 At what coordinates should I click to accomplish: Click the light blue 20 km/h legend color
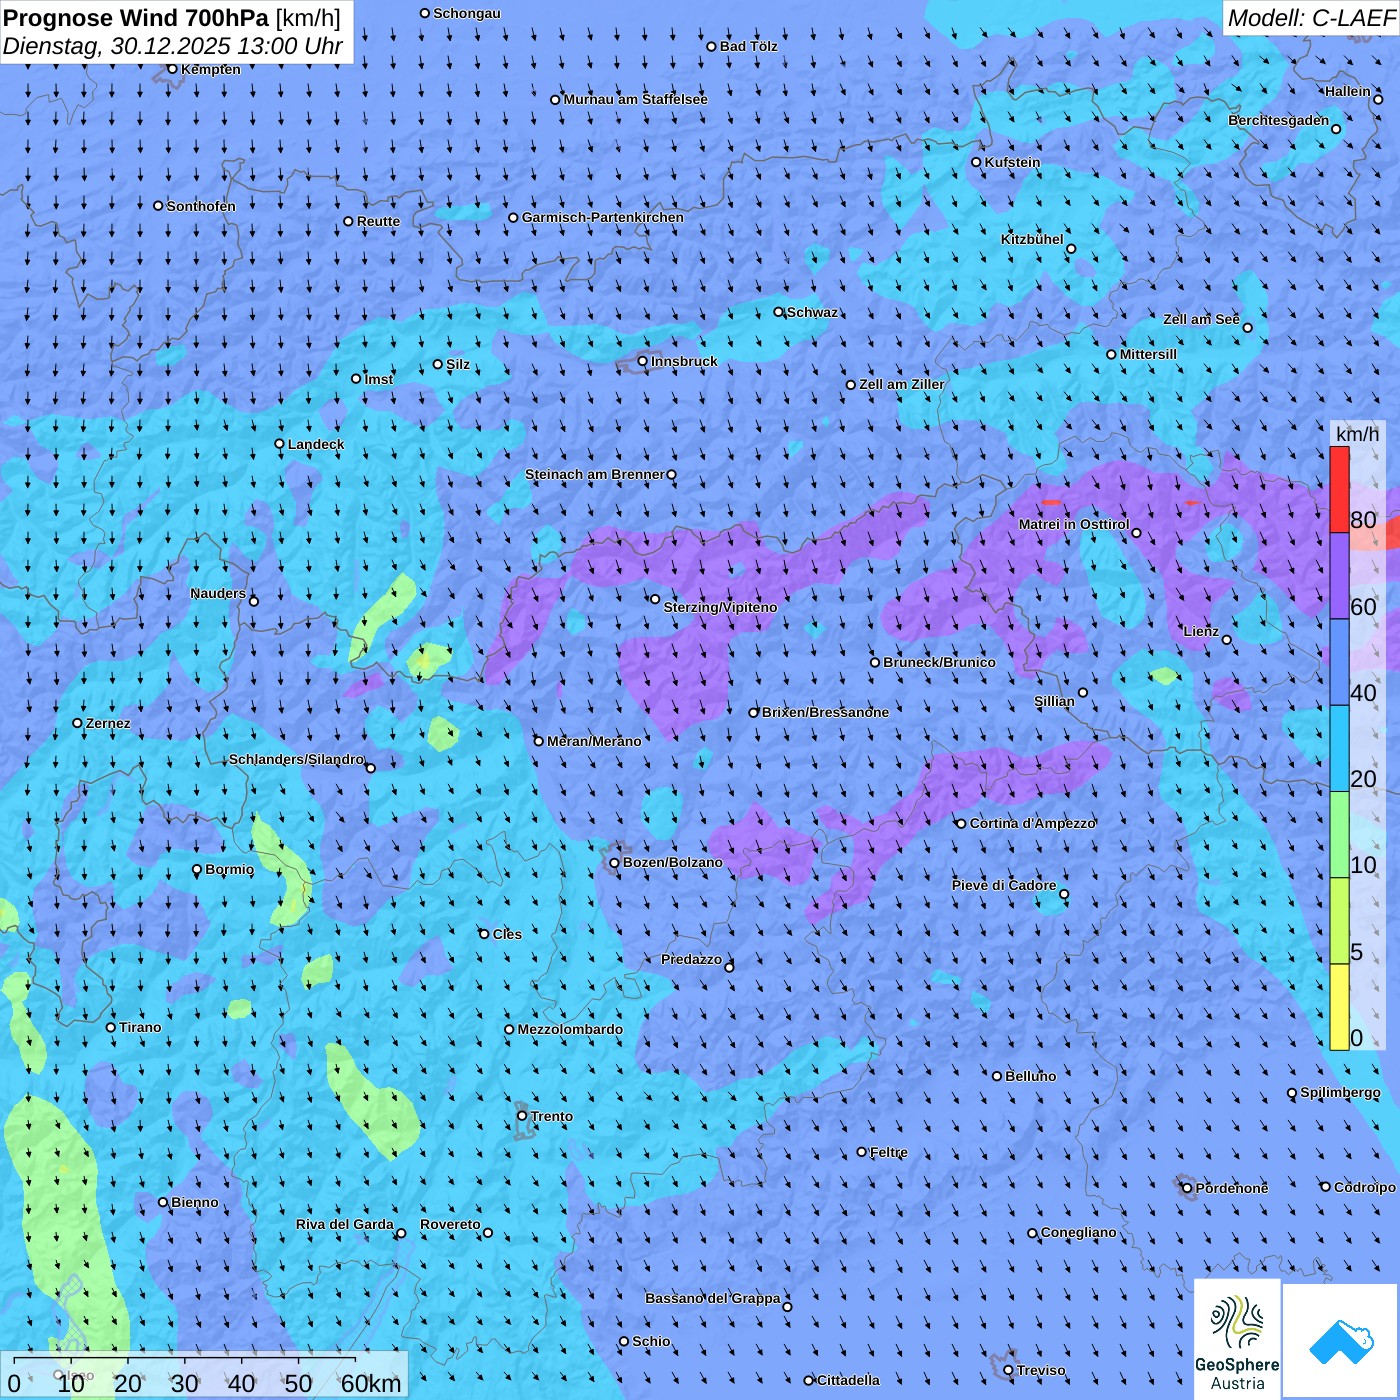coord(1339,749)
